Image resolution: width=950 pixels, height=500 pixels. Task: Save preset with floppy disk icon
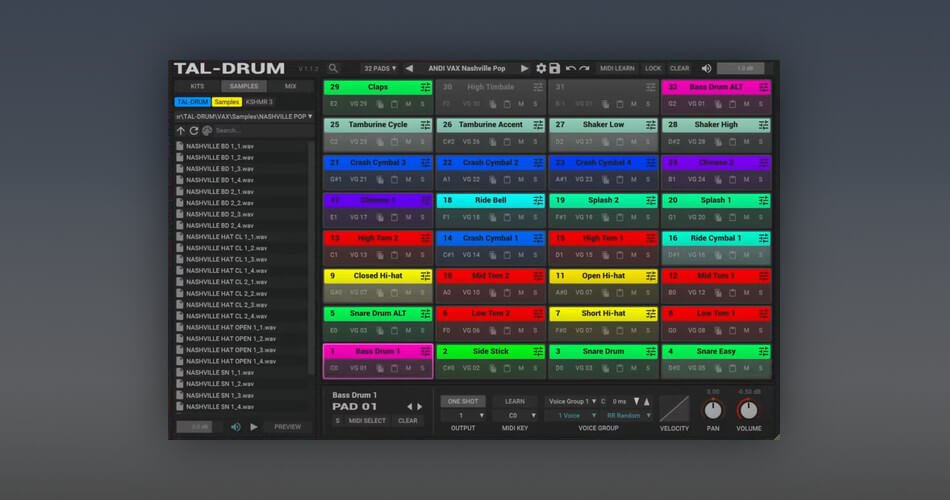554,68
